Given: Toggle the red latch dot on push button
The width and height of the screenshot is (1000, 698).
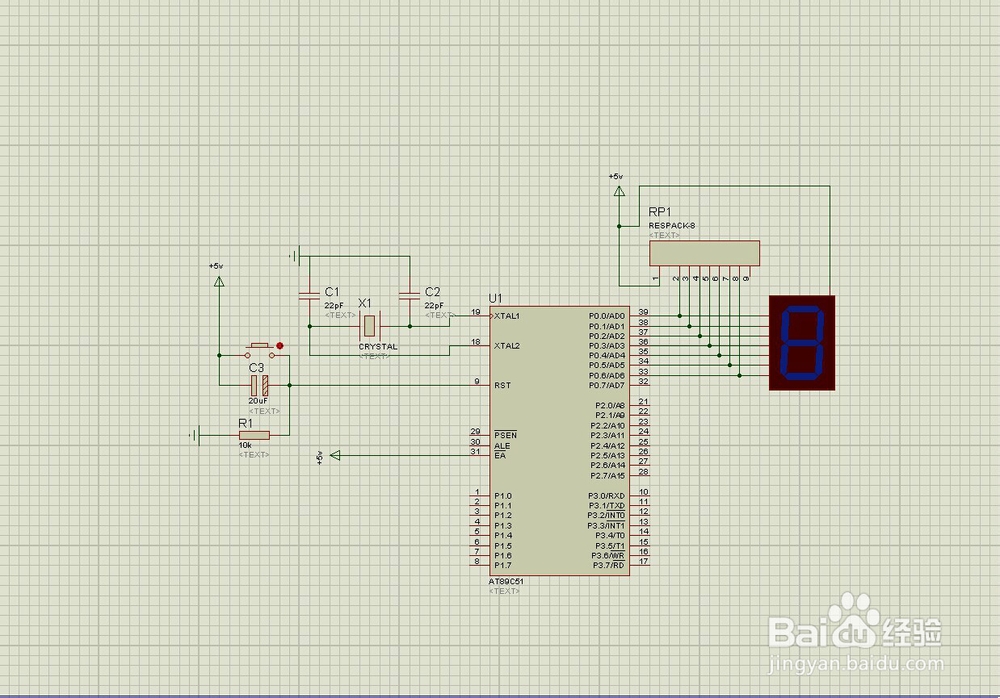Looking at the screenshot, I should click(279, 345).
